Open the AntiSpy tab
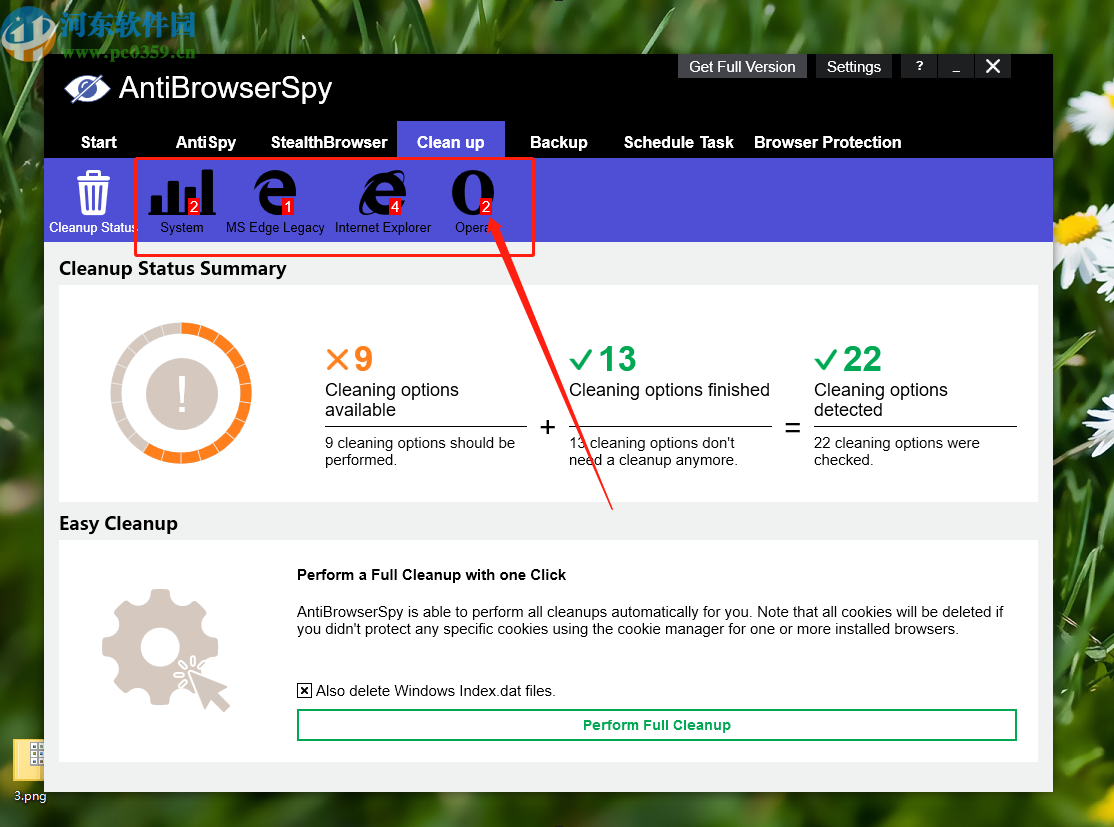 tap(205, 142)
